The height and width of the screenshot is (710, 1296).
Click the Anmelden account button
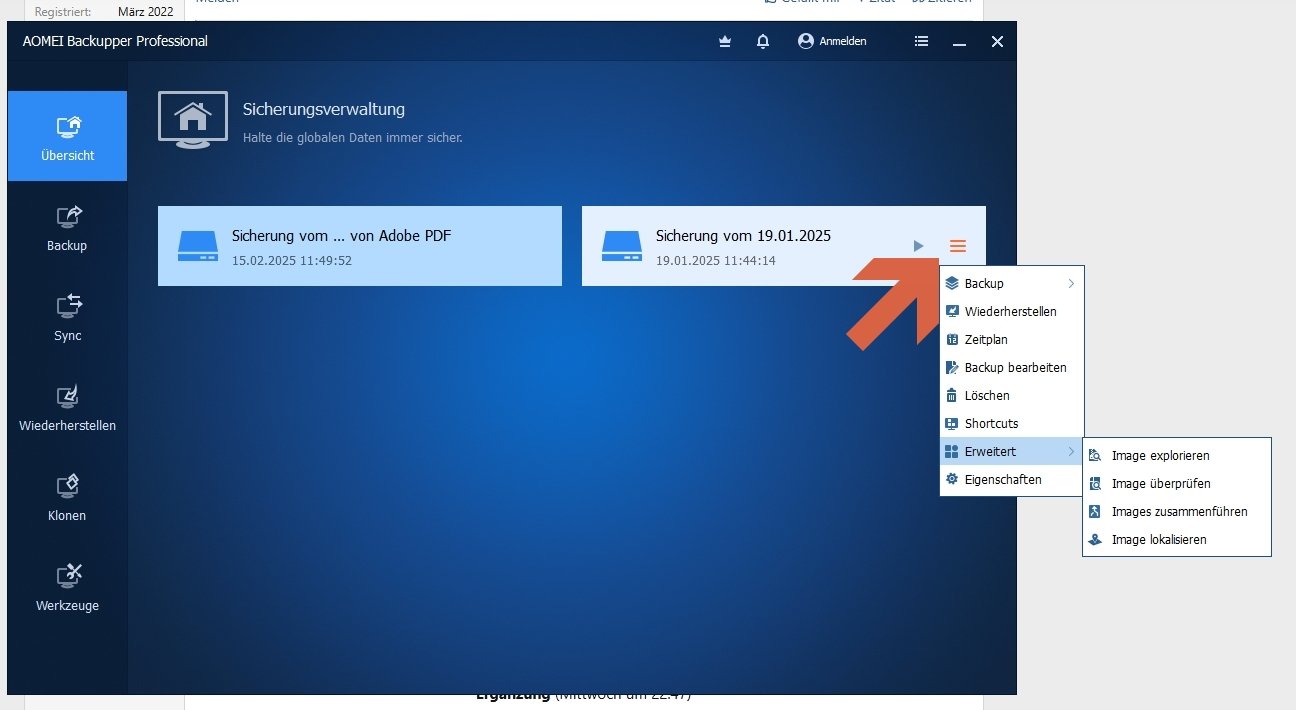[x=832, y=41]
